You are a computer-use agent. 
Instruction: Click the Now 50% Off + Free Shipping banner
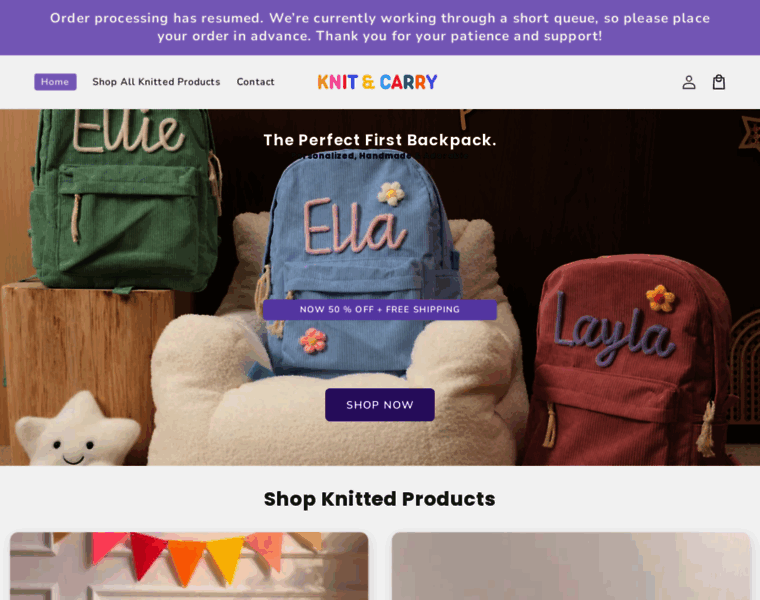tap(380, 310)
